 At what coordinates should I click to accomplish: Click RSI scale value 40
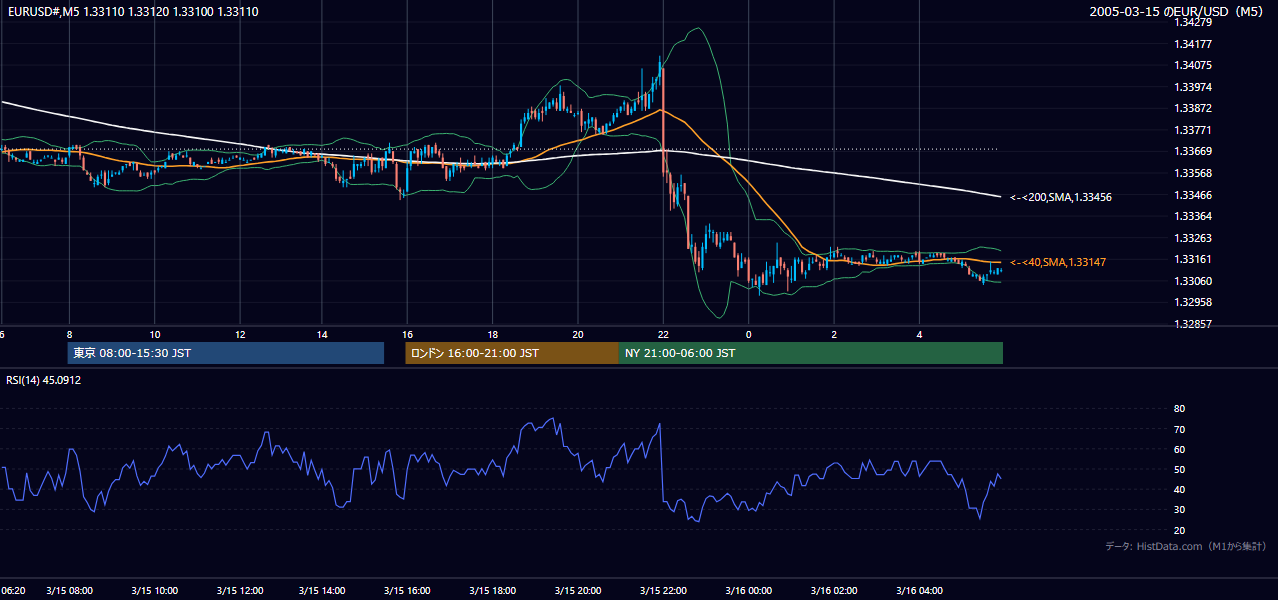(1180, 489)
